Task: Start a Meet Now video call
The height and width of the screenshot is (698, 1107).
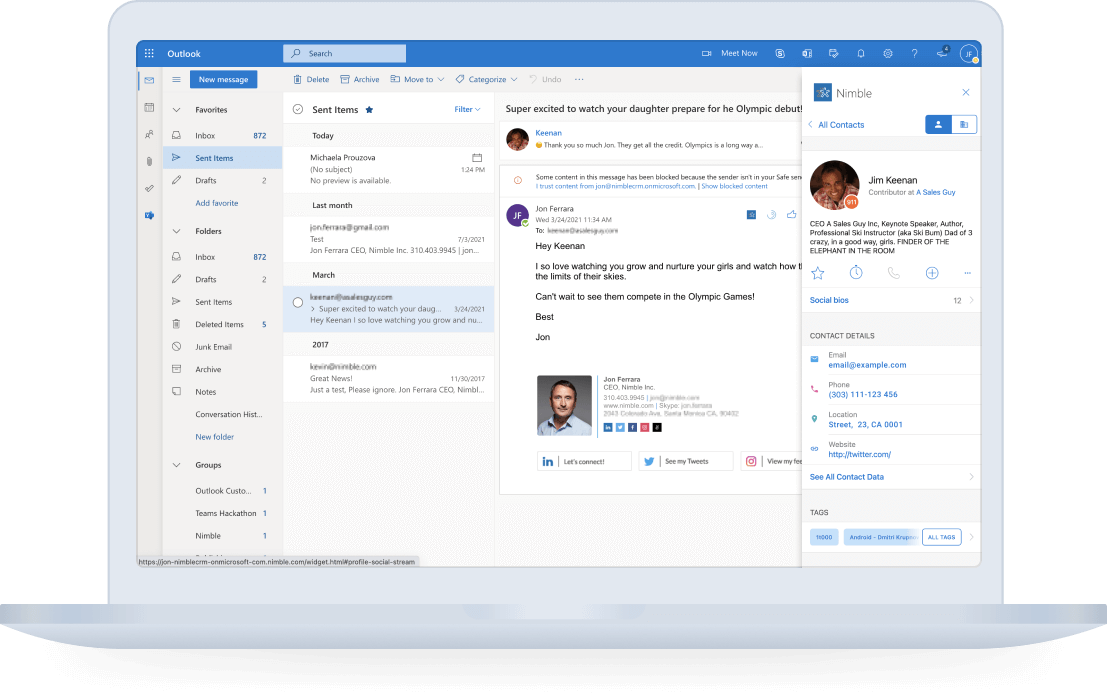Action: (730, 54)
